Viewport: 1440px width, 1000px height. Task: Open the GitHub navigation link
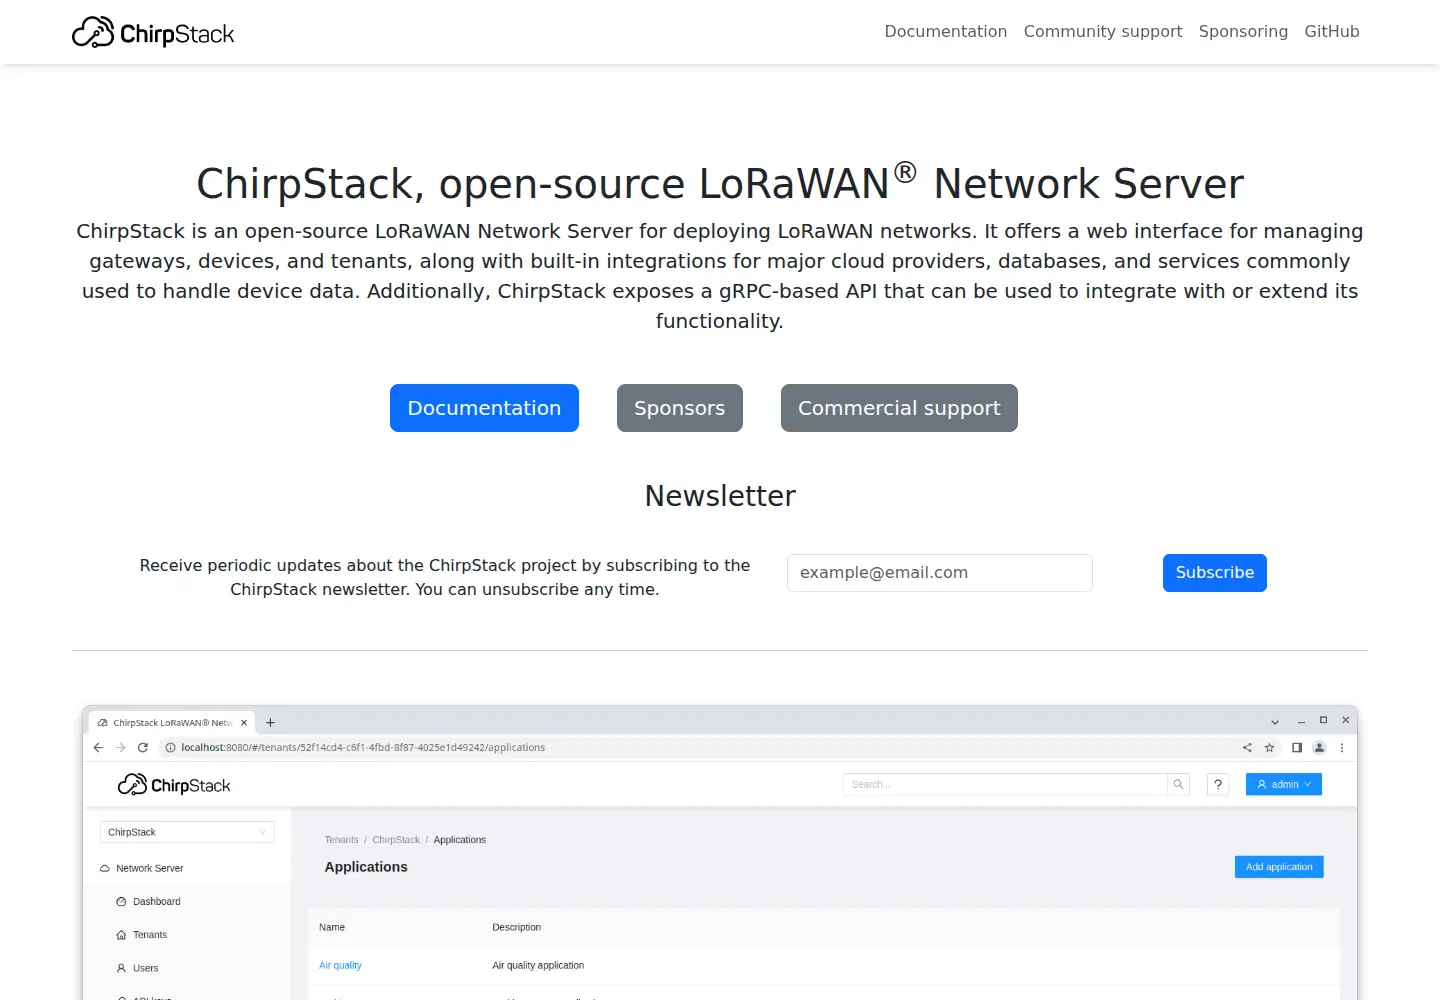[x=1331, y=31]
